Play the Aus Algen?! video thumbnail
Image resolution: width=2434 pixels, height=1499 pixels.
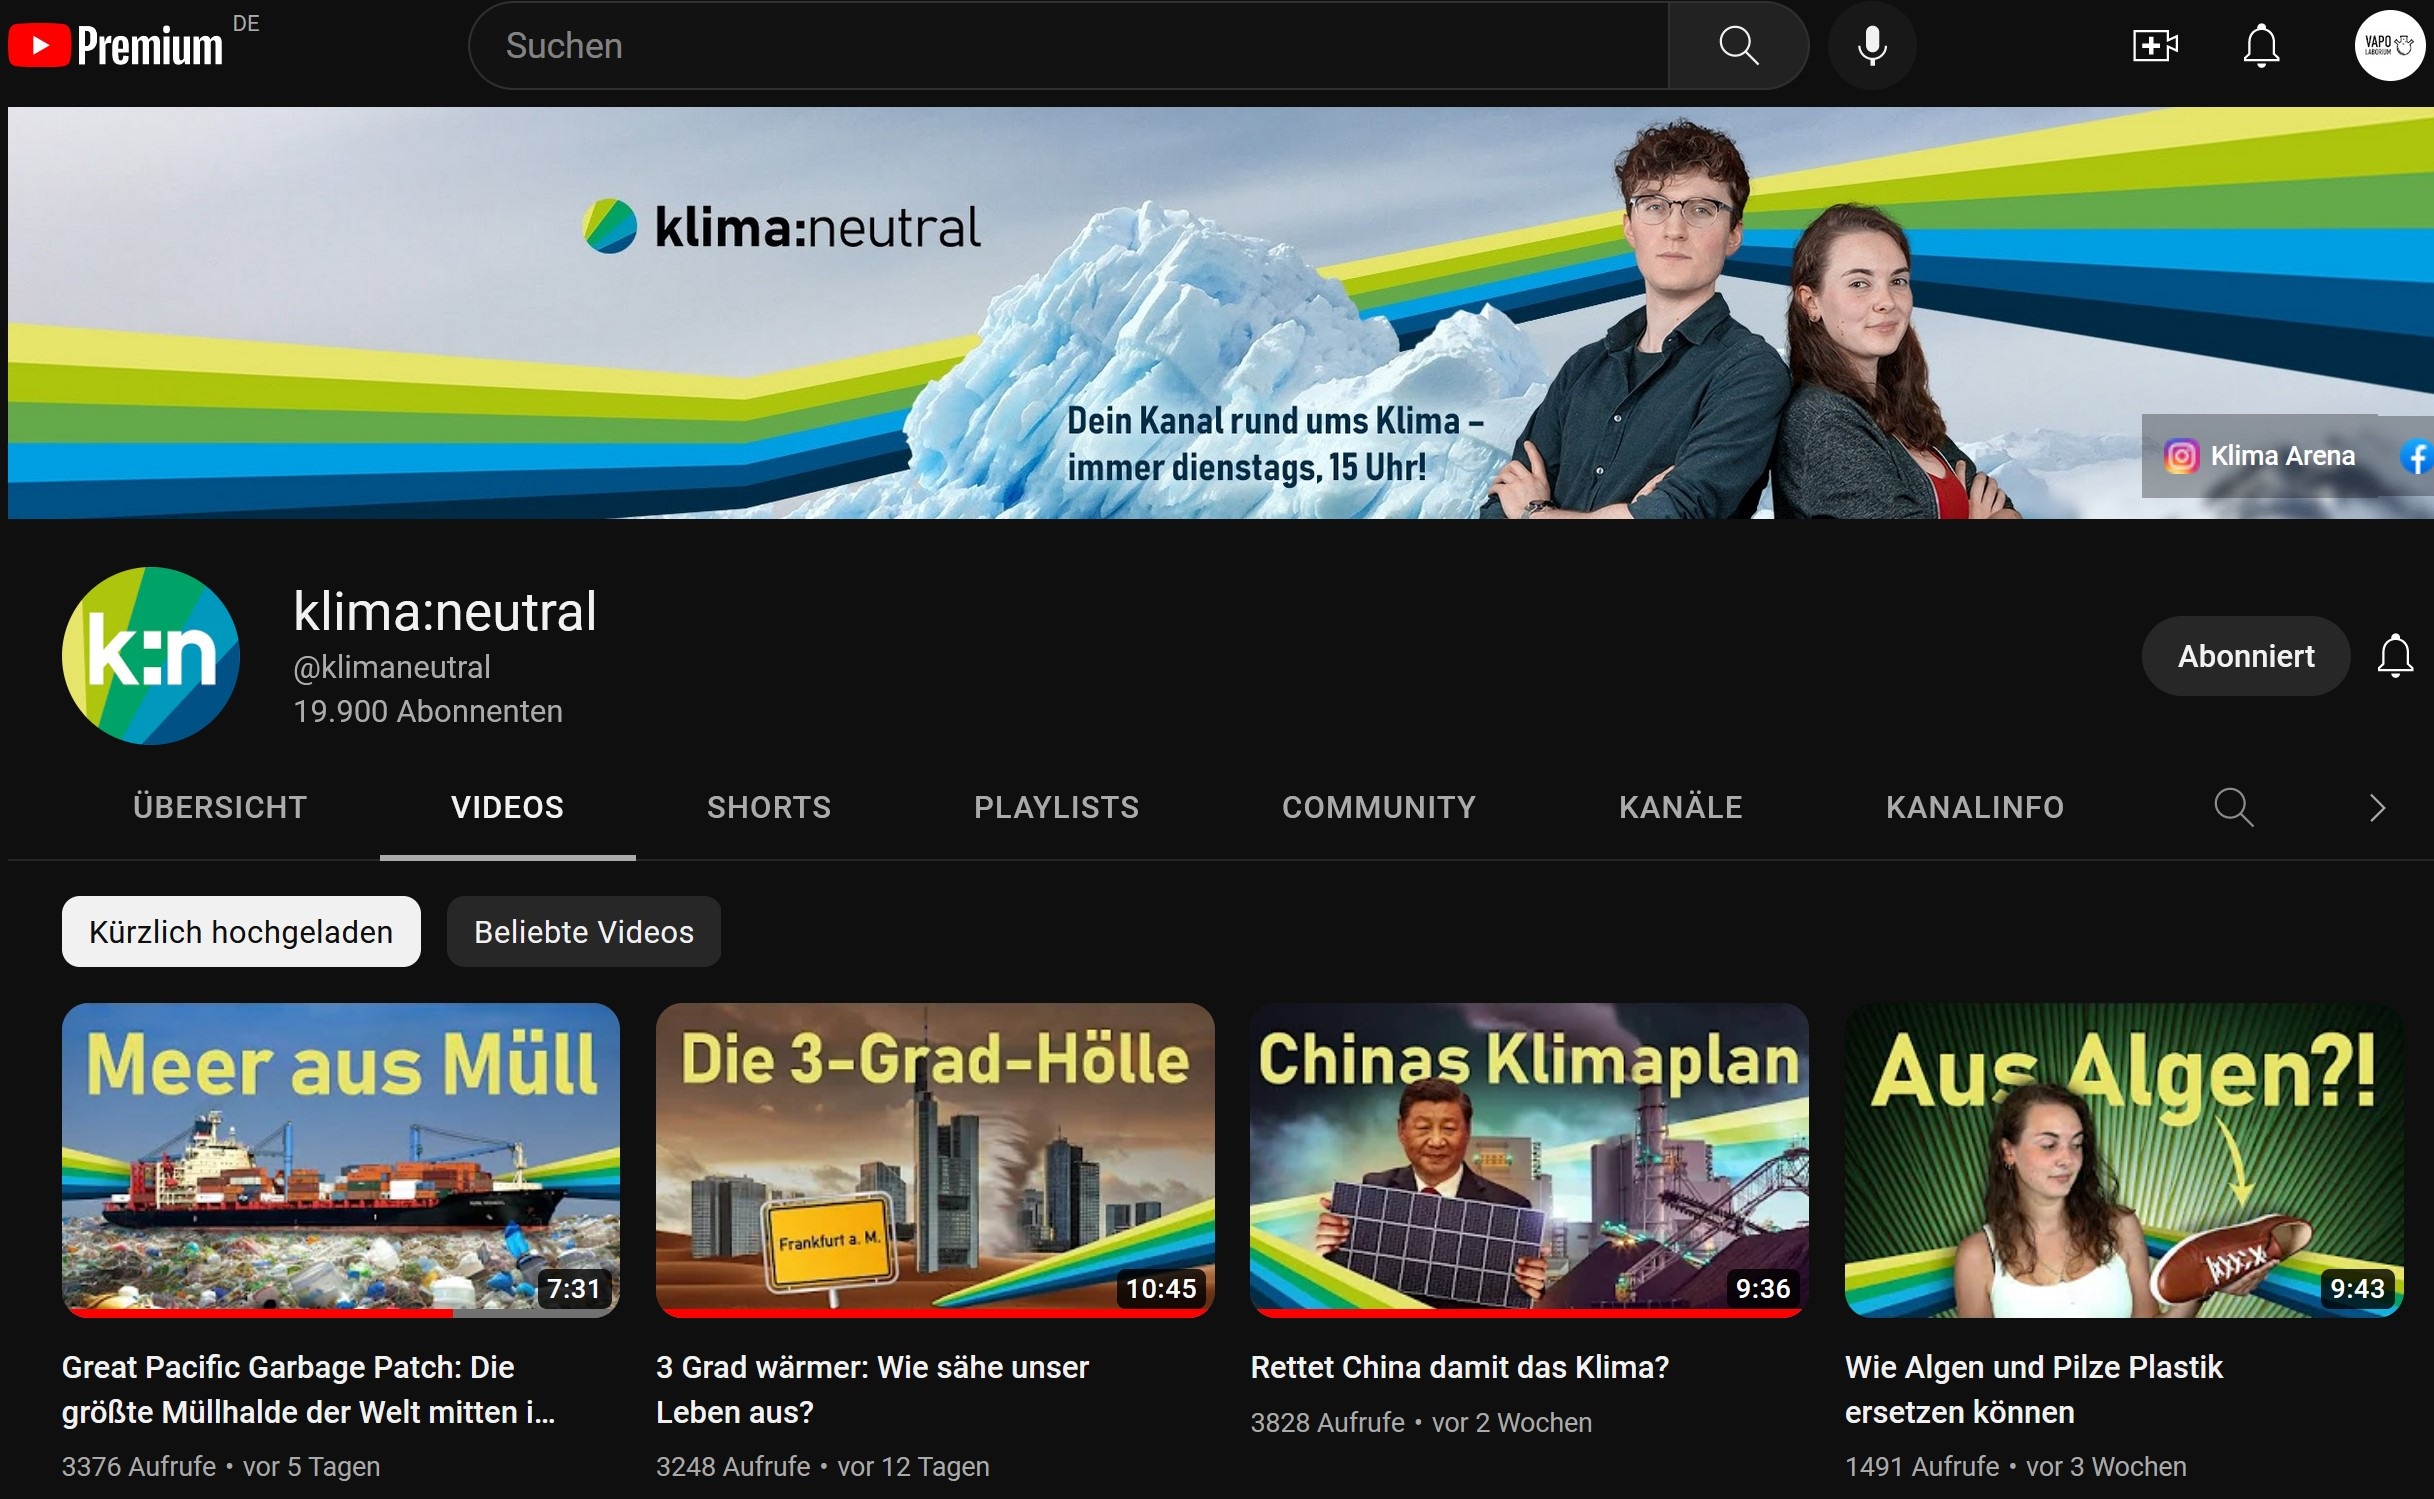click(x=2124, y=1160)
